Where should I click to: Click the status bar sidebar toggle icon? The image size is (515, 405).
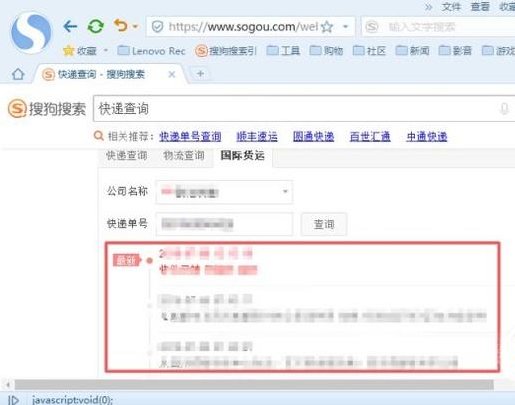(x=13, y=400)
